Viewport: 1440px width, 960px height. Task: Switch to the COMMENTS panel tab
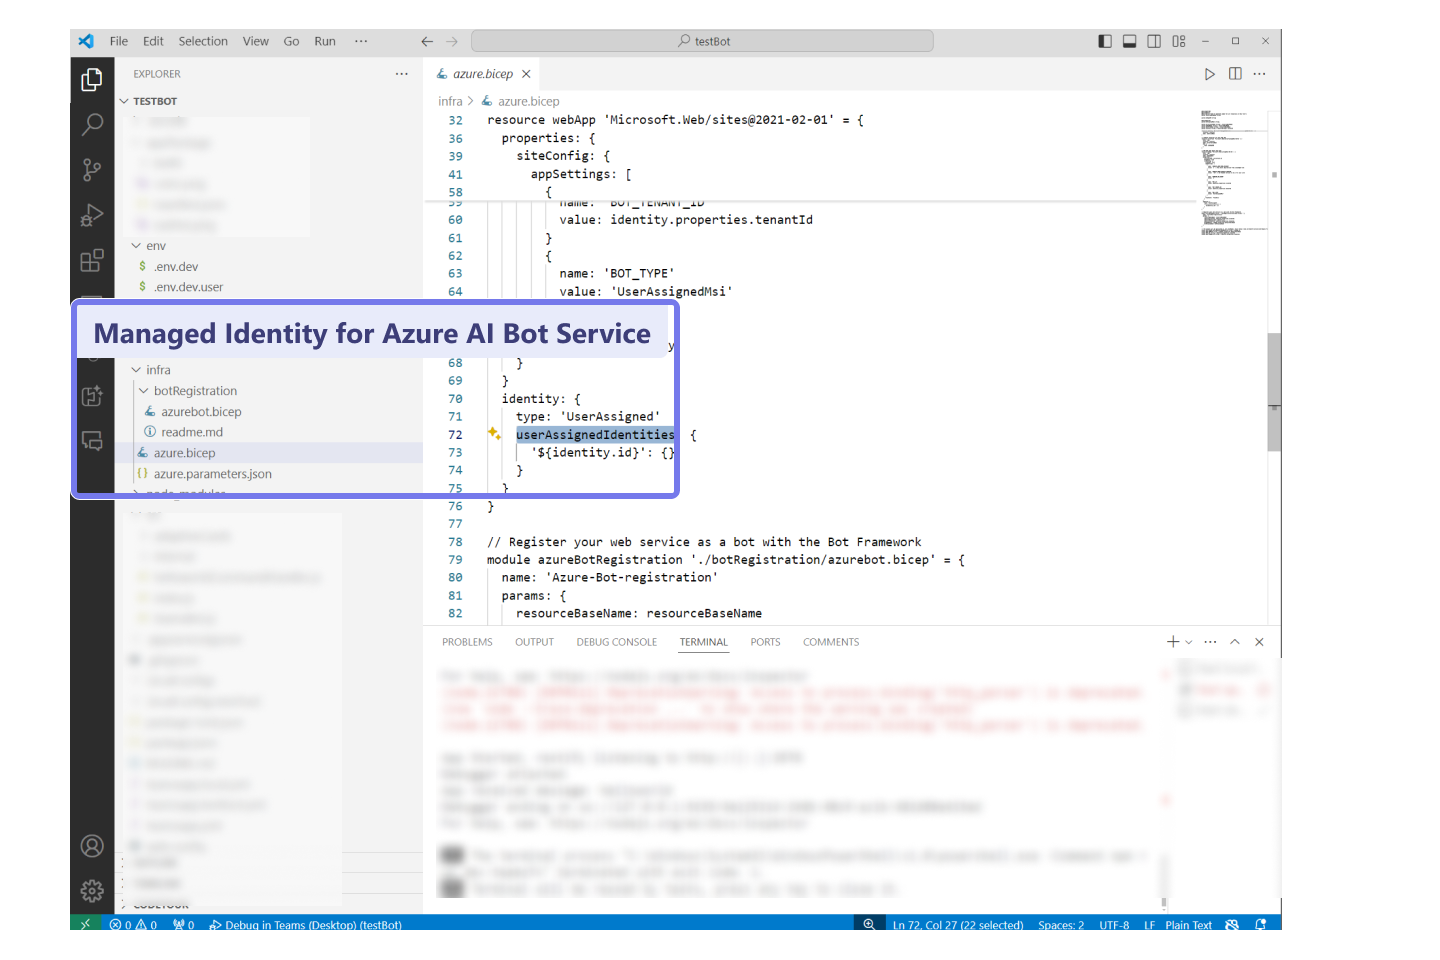pyautogui.click(x=831, y=642)
